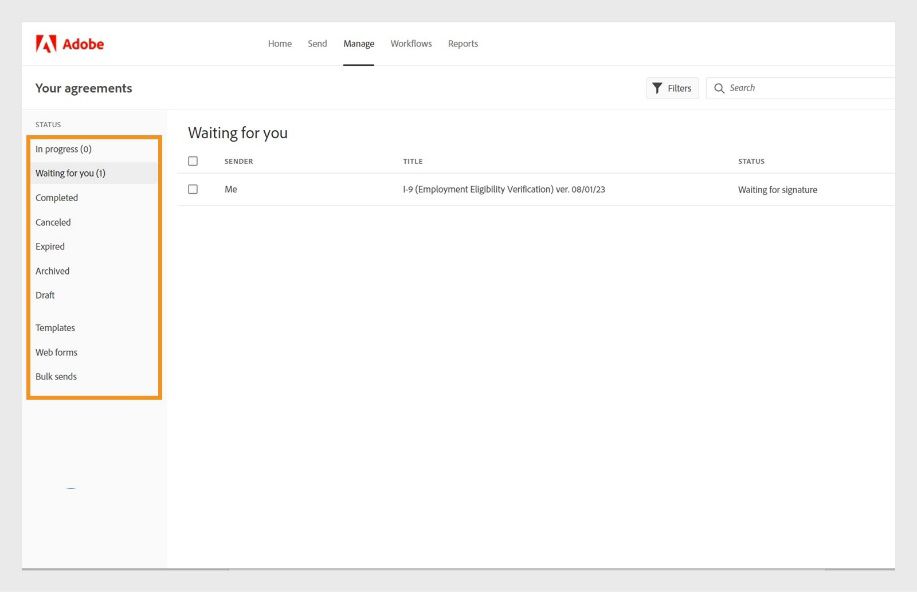The image size is (917, 592).
Task: Switch to the Workflows tab
Action: click(x=411, y=43)
